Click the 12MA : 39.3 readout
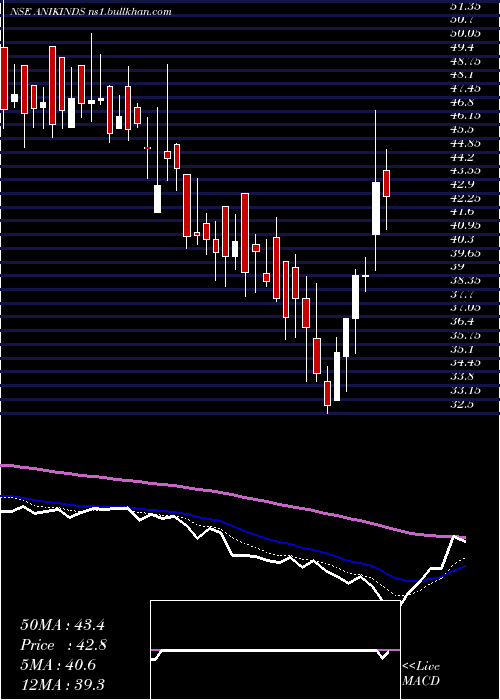The image size is (500, 700). (x=62, y=685)
